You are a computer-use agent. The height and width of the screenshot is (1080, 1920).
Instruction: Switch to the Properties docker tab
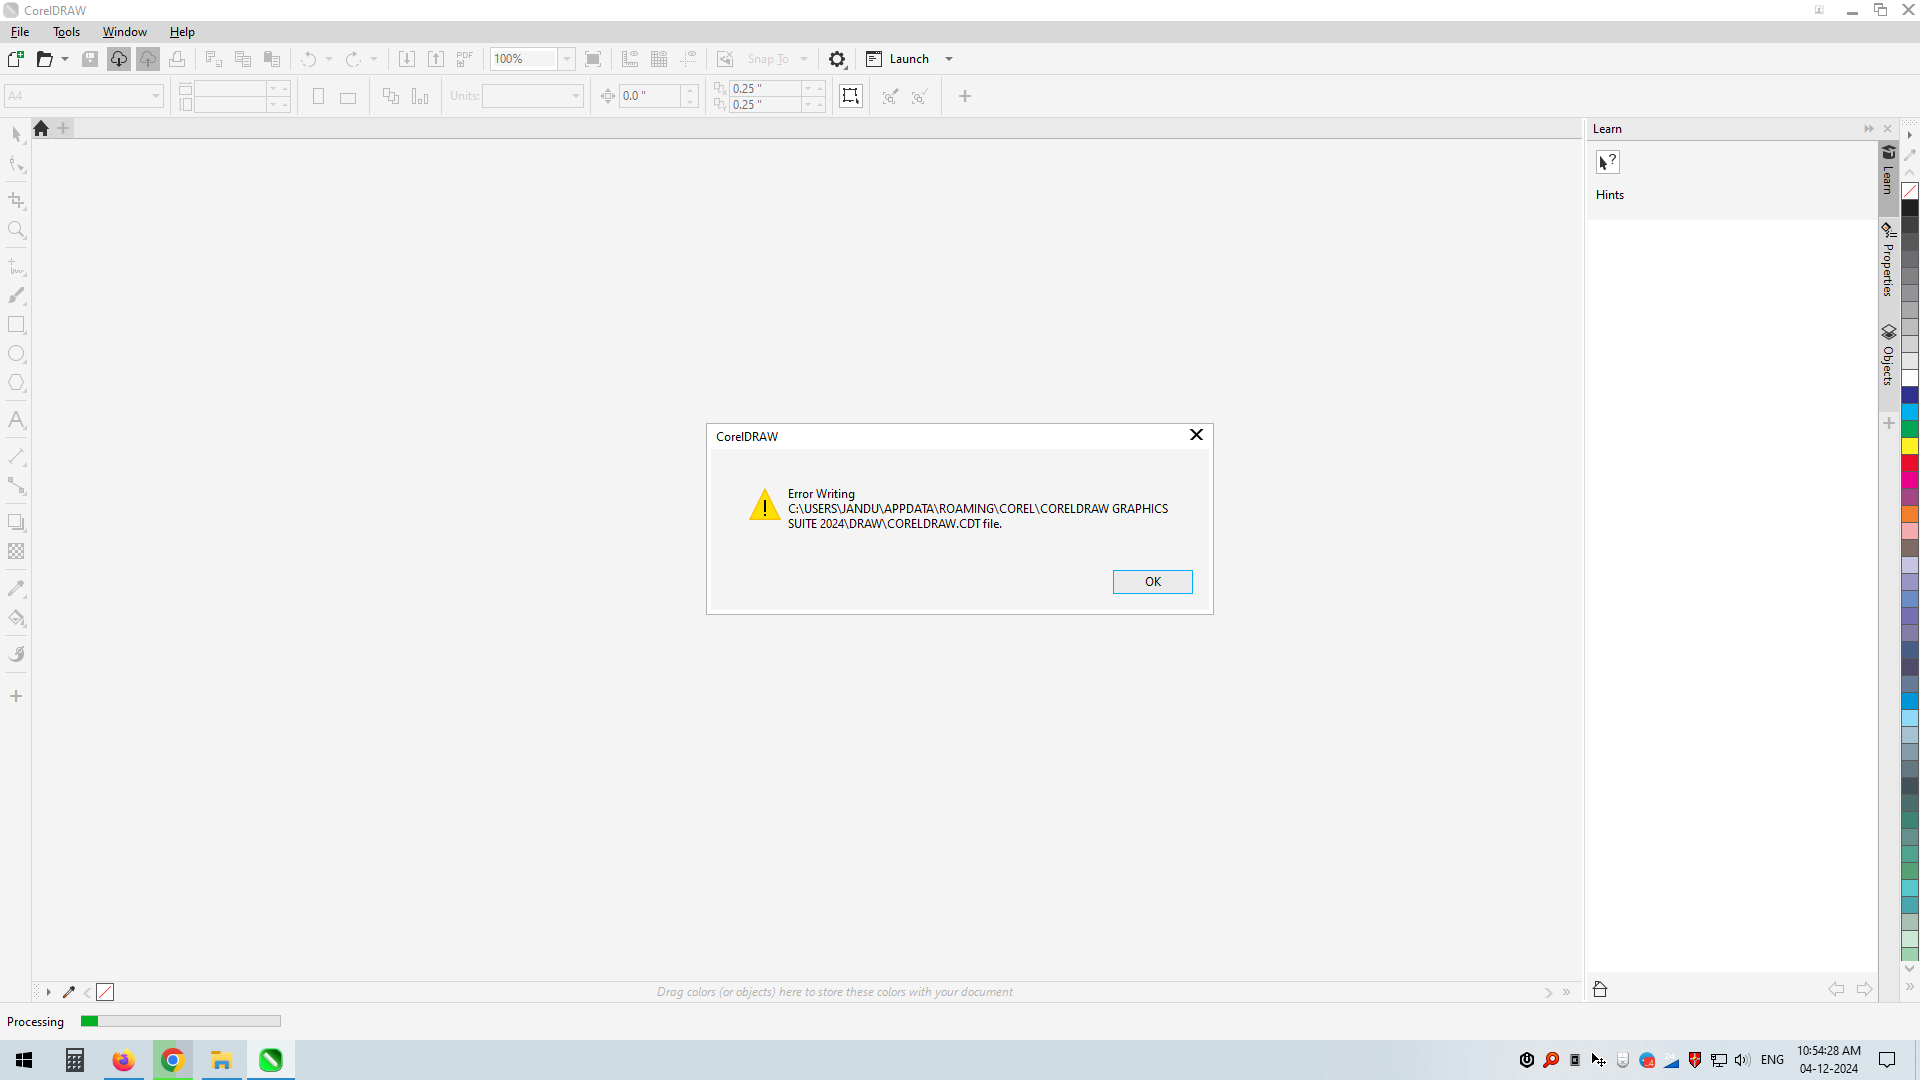(x=1888, y=260)
